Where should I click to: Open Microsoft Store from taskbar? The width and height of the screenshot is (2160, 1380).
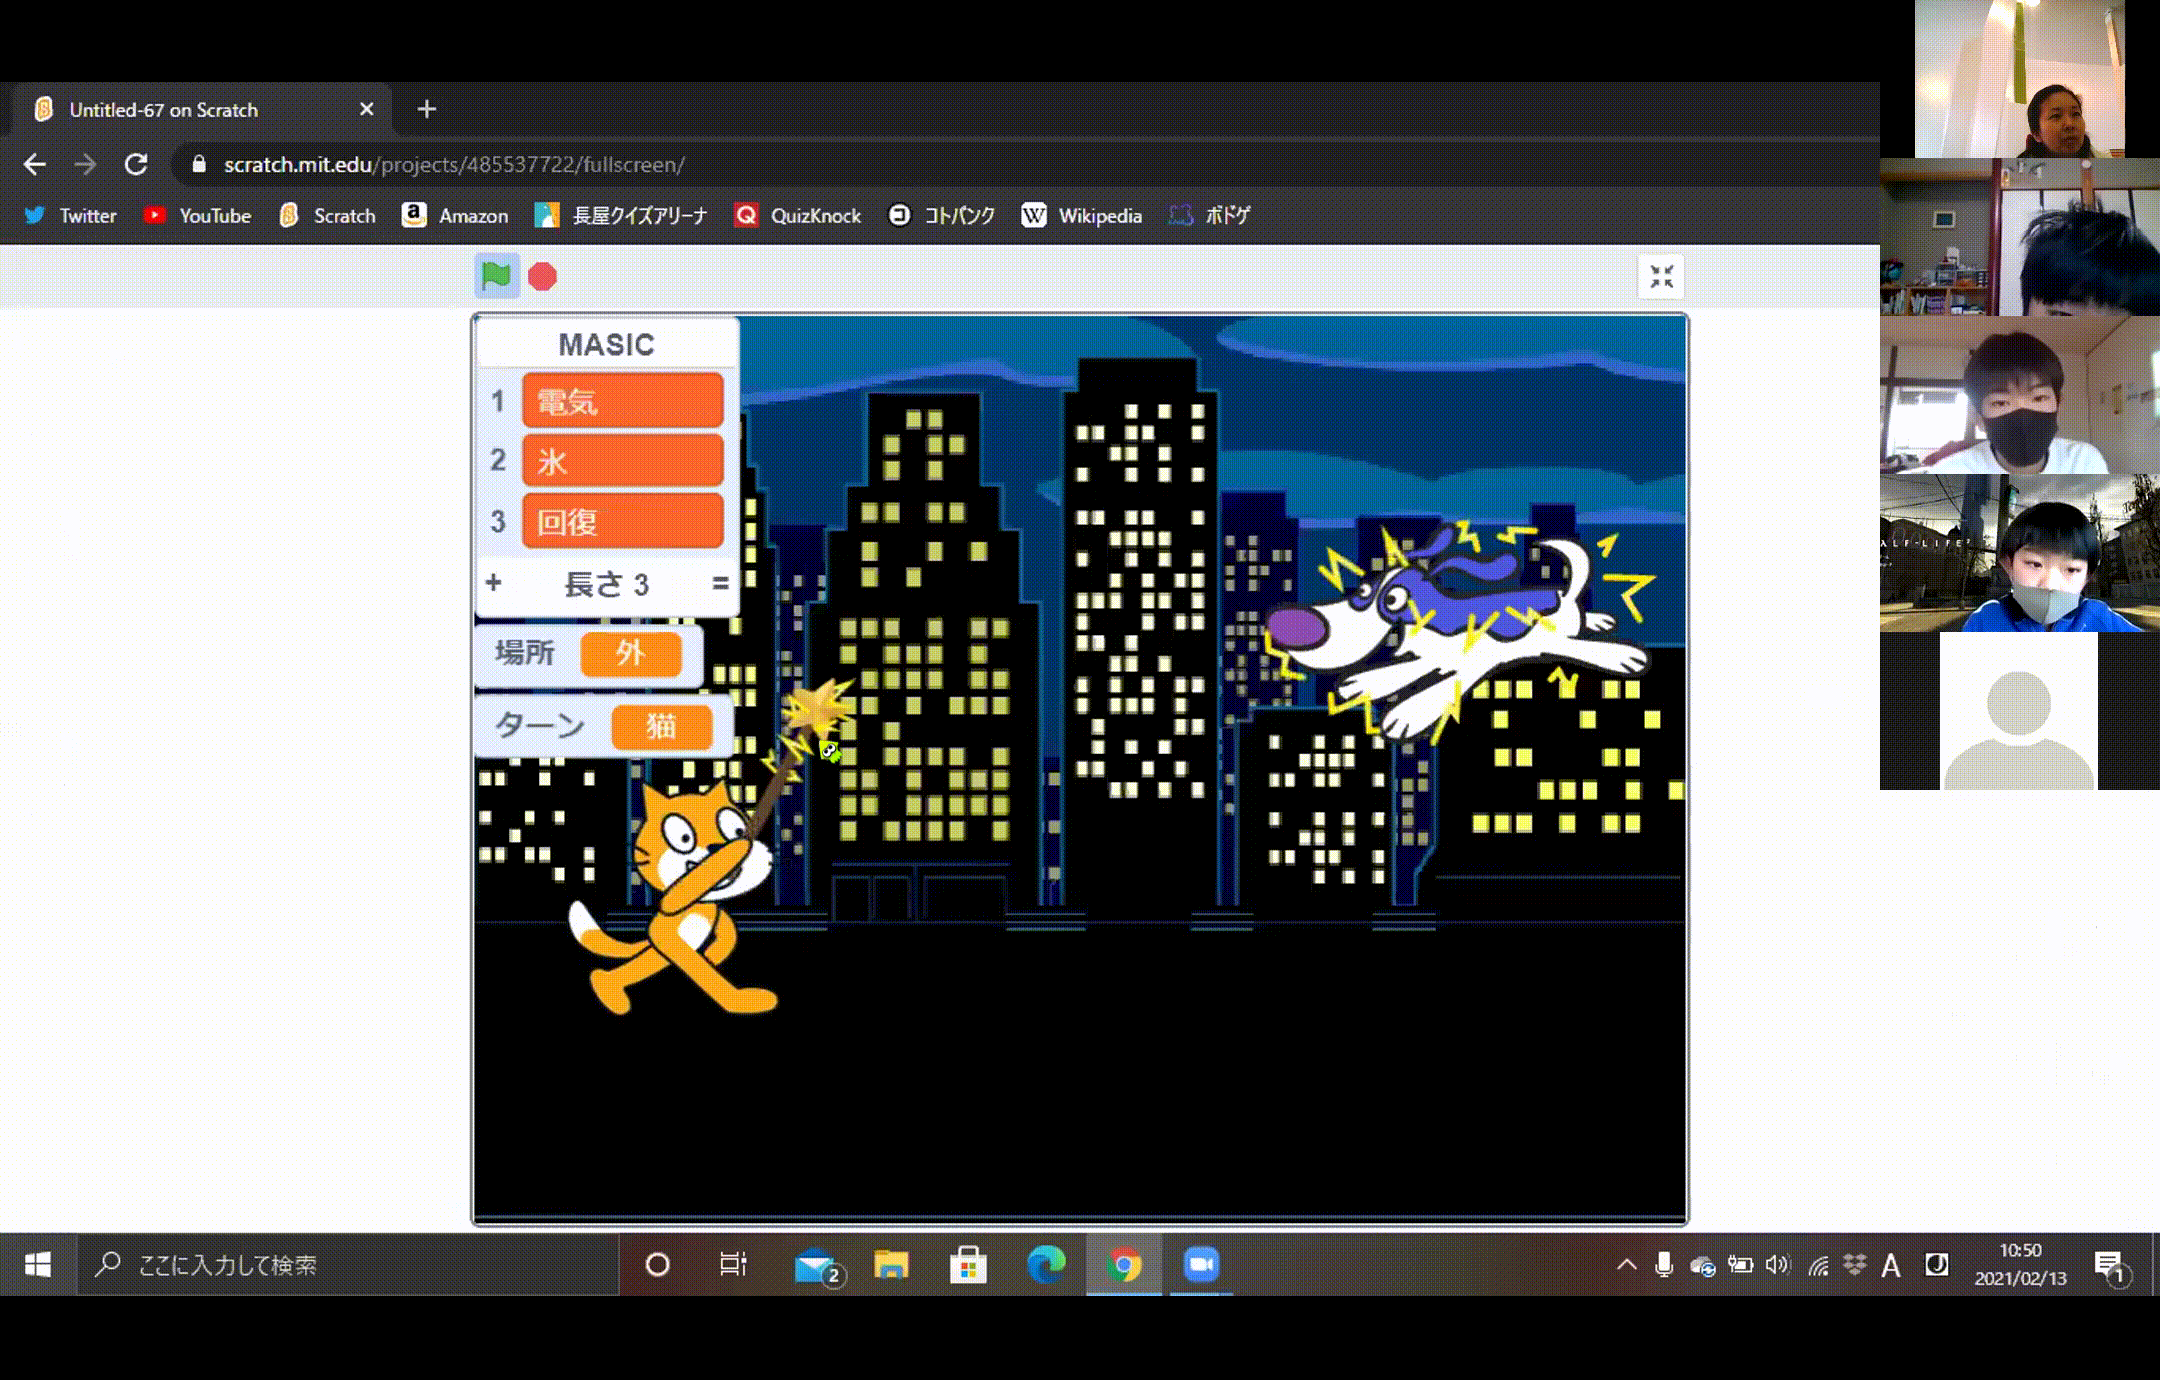pos(968,1265)
